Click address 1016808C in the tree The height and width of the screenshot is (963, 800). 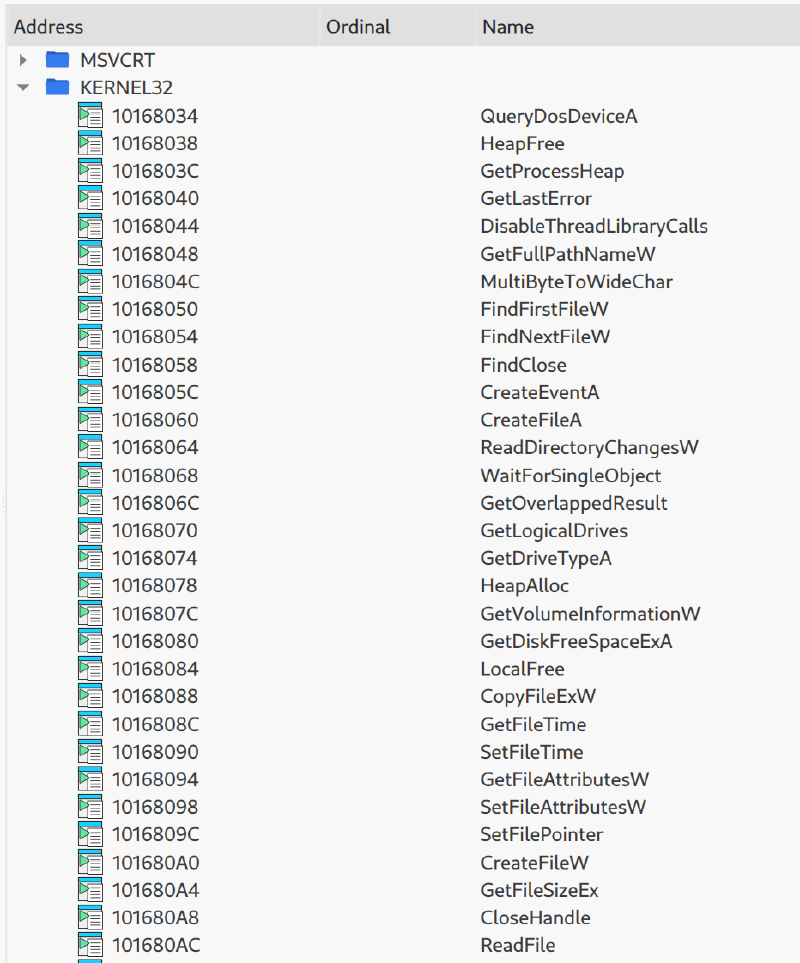click(155, 725)
